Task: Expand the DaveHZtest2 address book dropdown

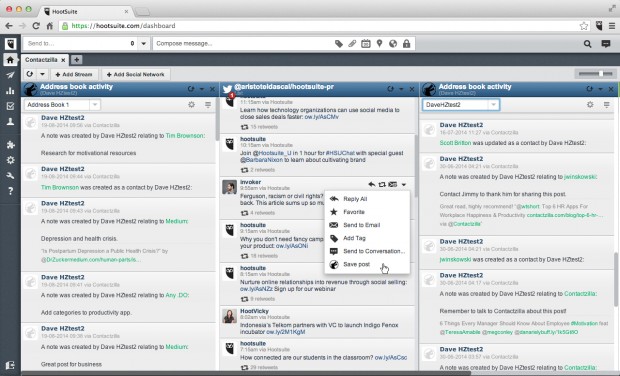Action: (x=461, y=105)
